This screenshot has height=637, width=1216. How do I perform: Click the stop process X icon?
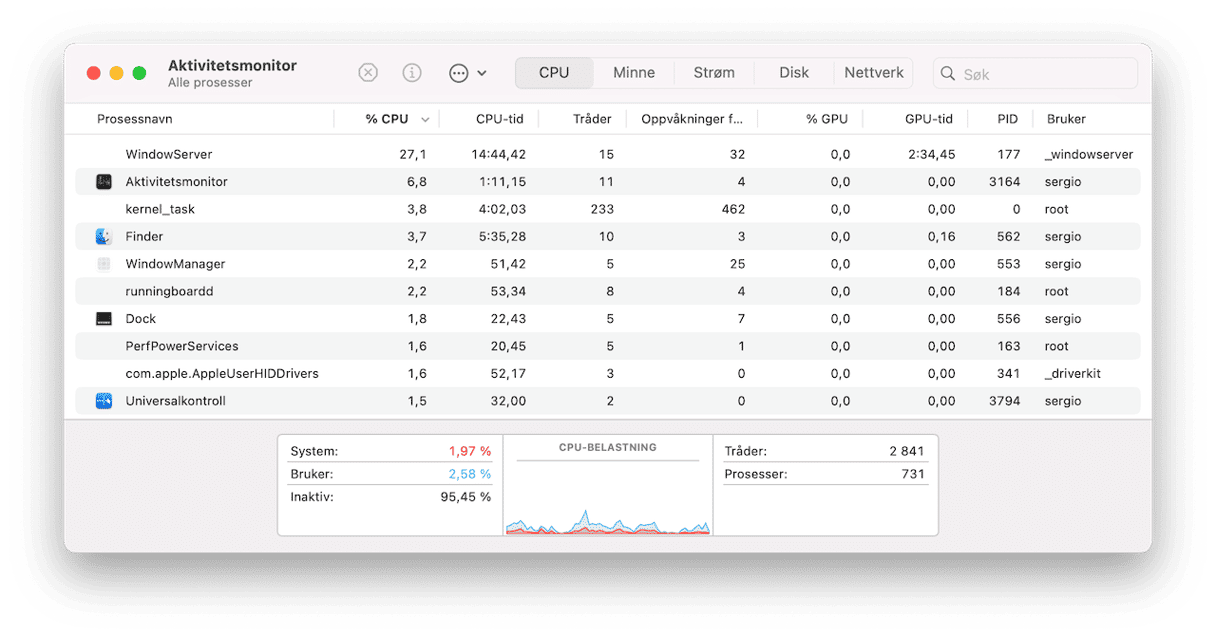point(368,73)
